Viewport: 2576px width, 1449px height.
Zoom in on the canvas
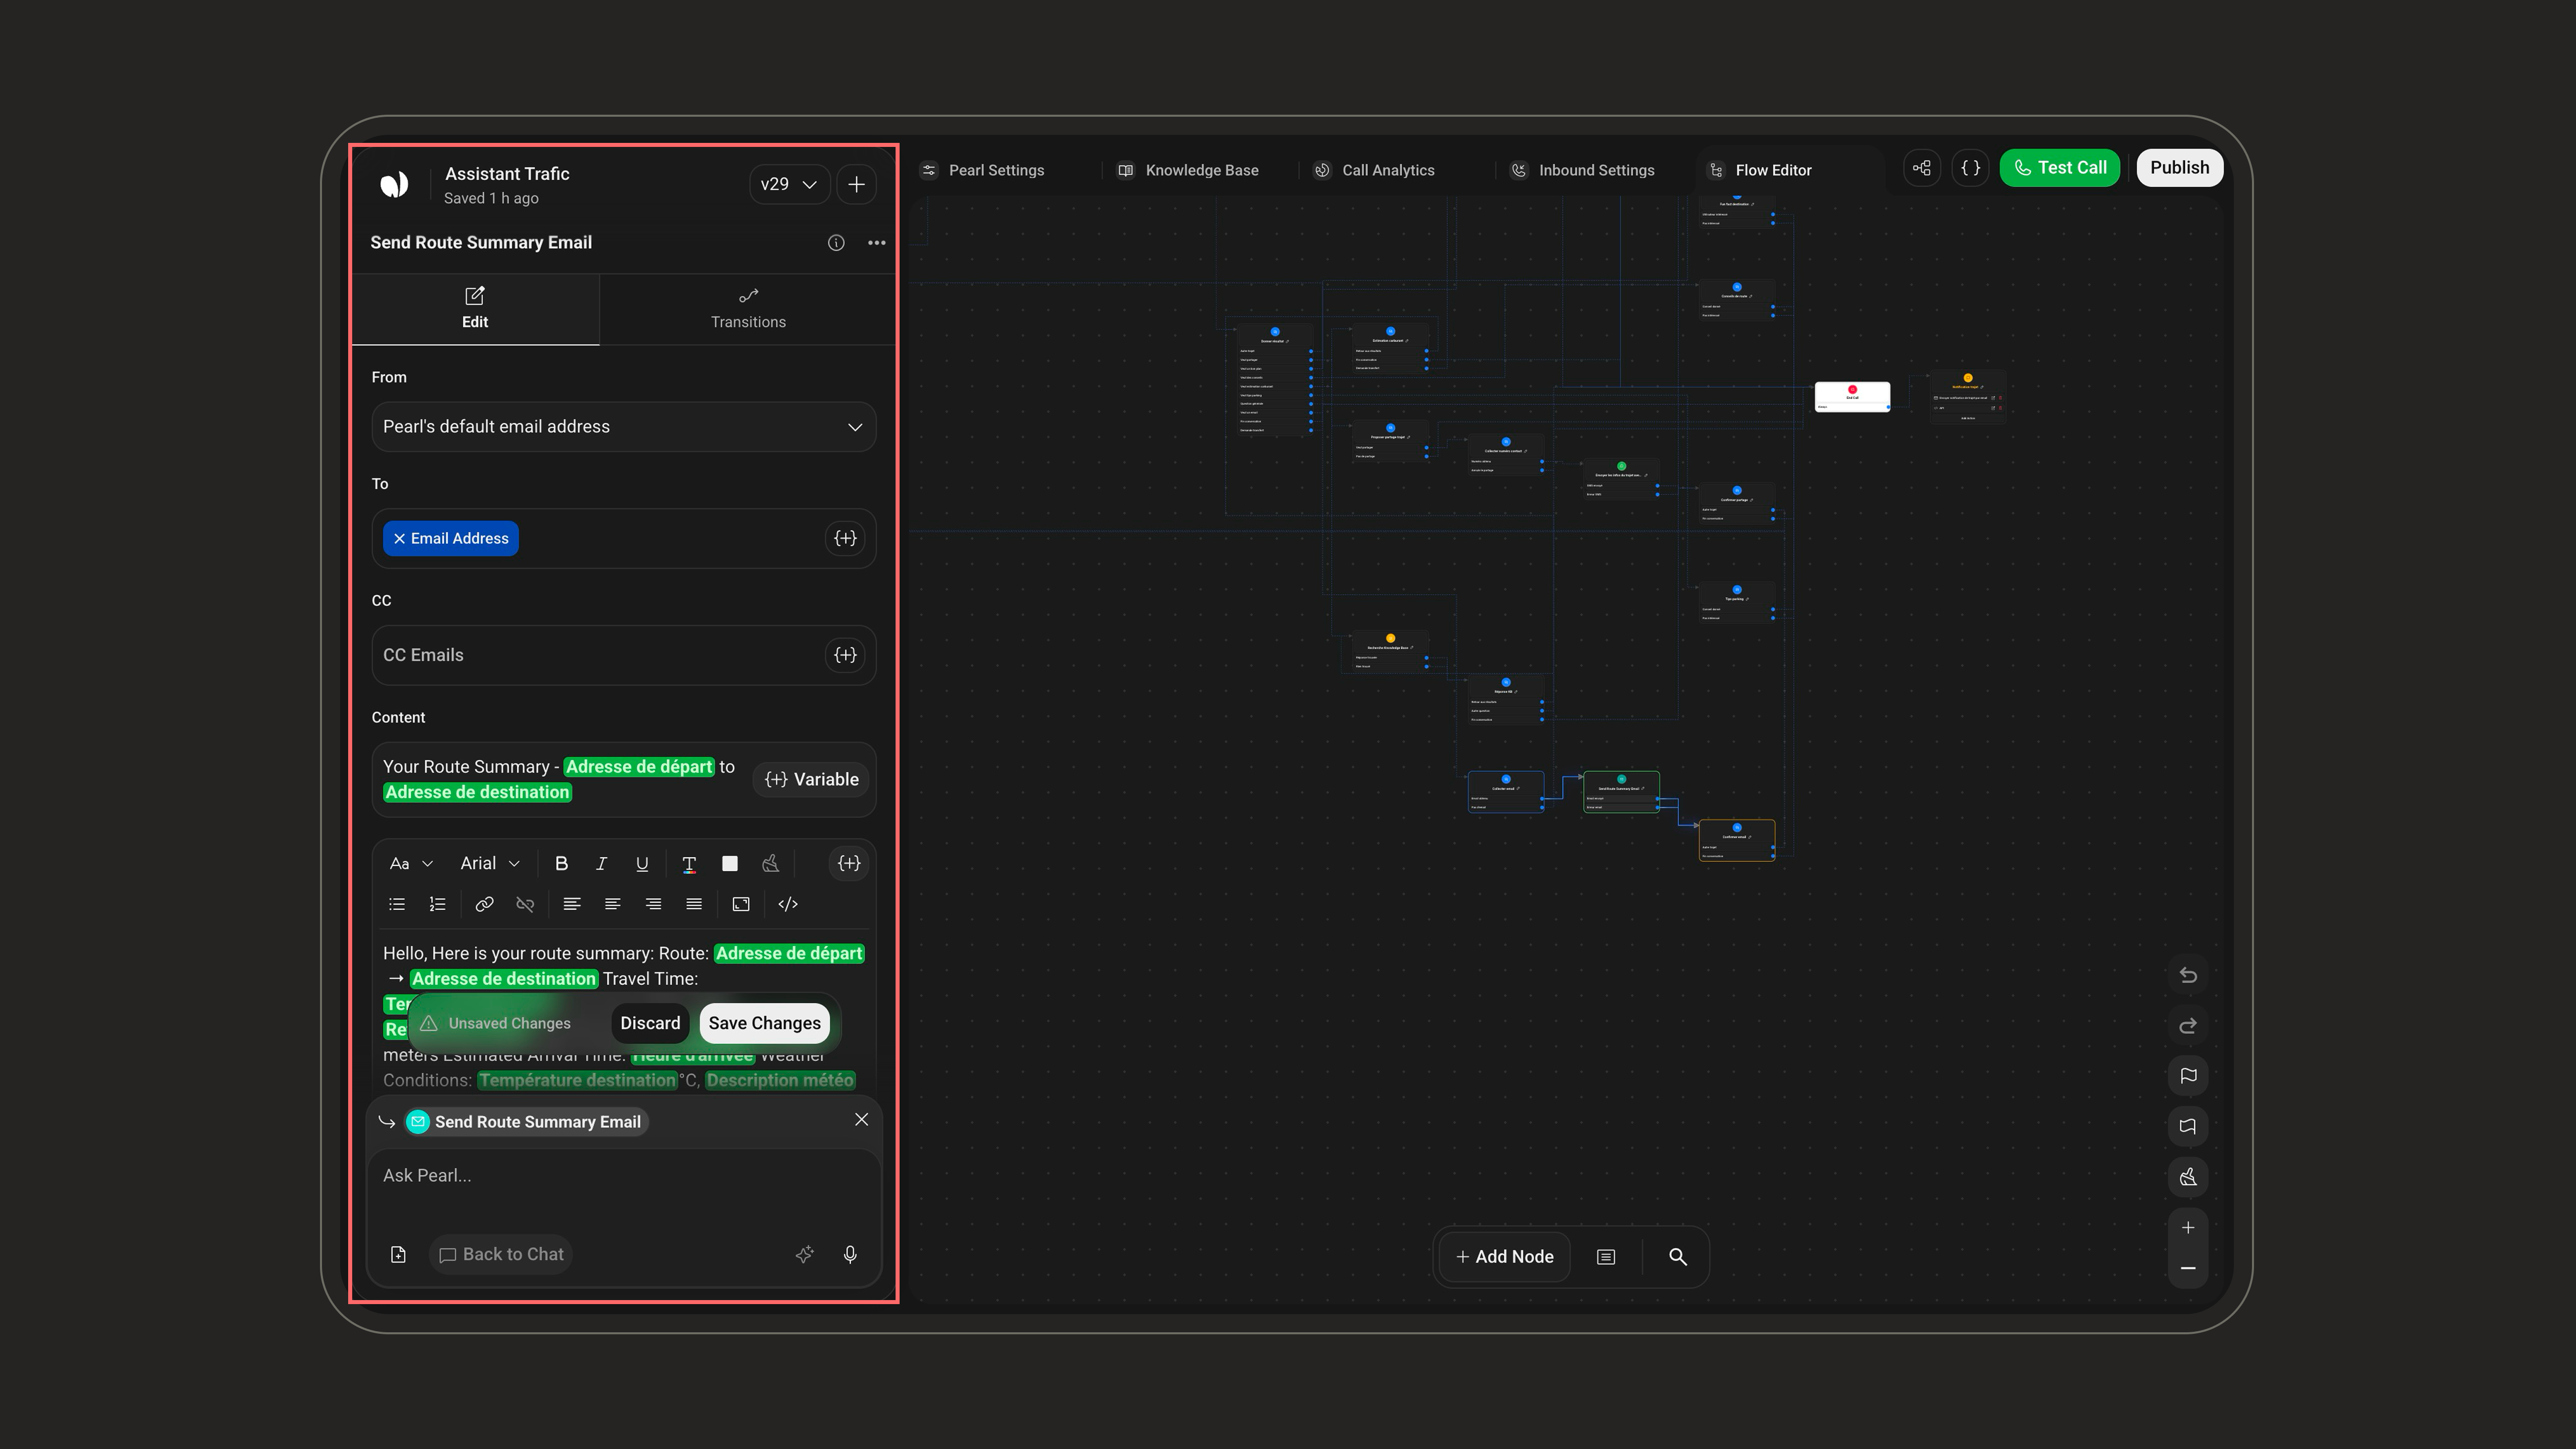(x=2188, y=1228)
